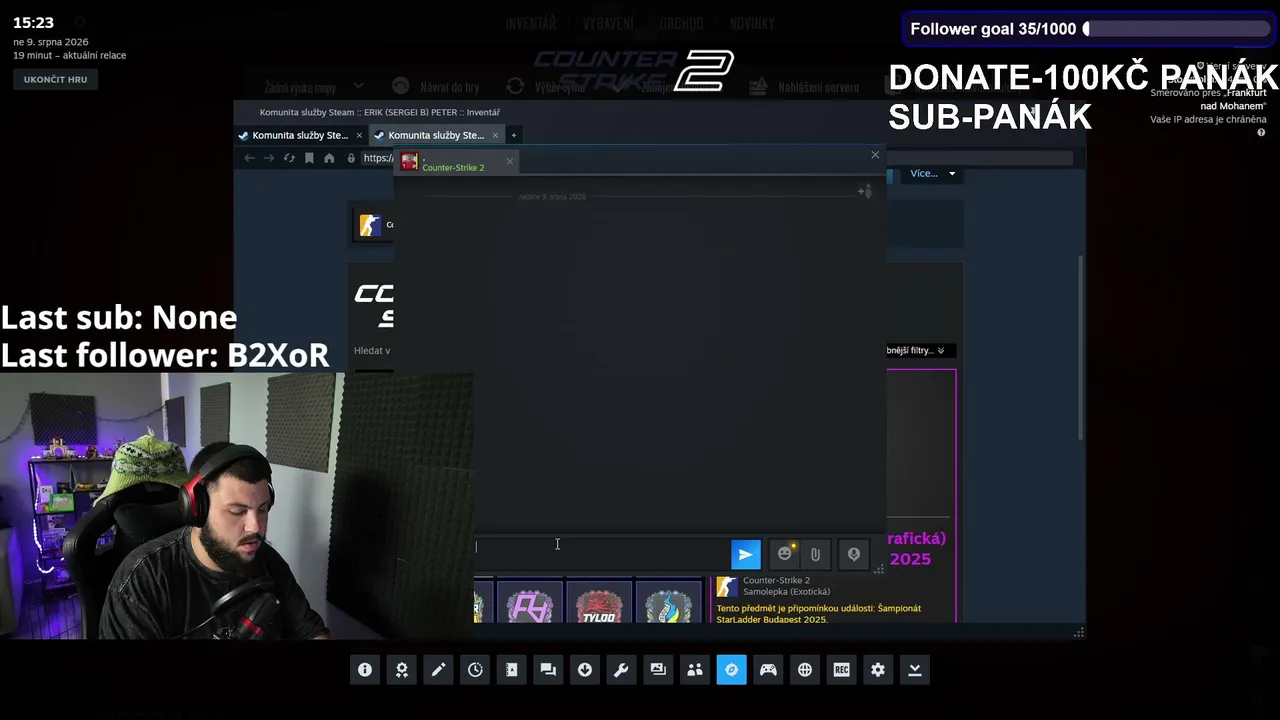Expand the advanced filters chevron on the inventory page
1280x720 pixels.
[941, 350]
